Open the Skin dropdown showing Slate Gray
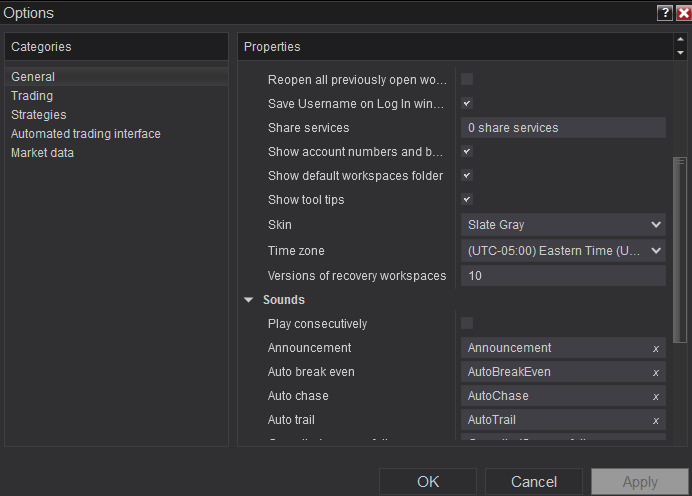Screen dimensions: 692x496 [564, 225]
